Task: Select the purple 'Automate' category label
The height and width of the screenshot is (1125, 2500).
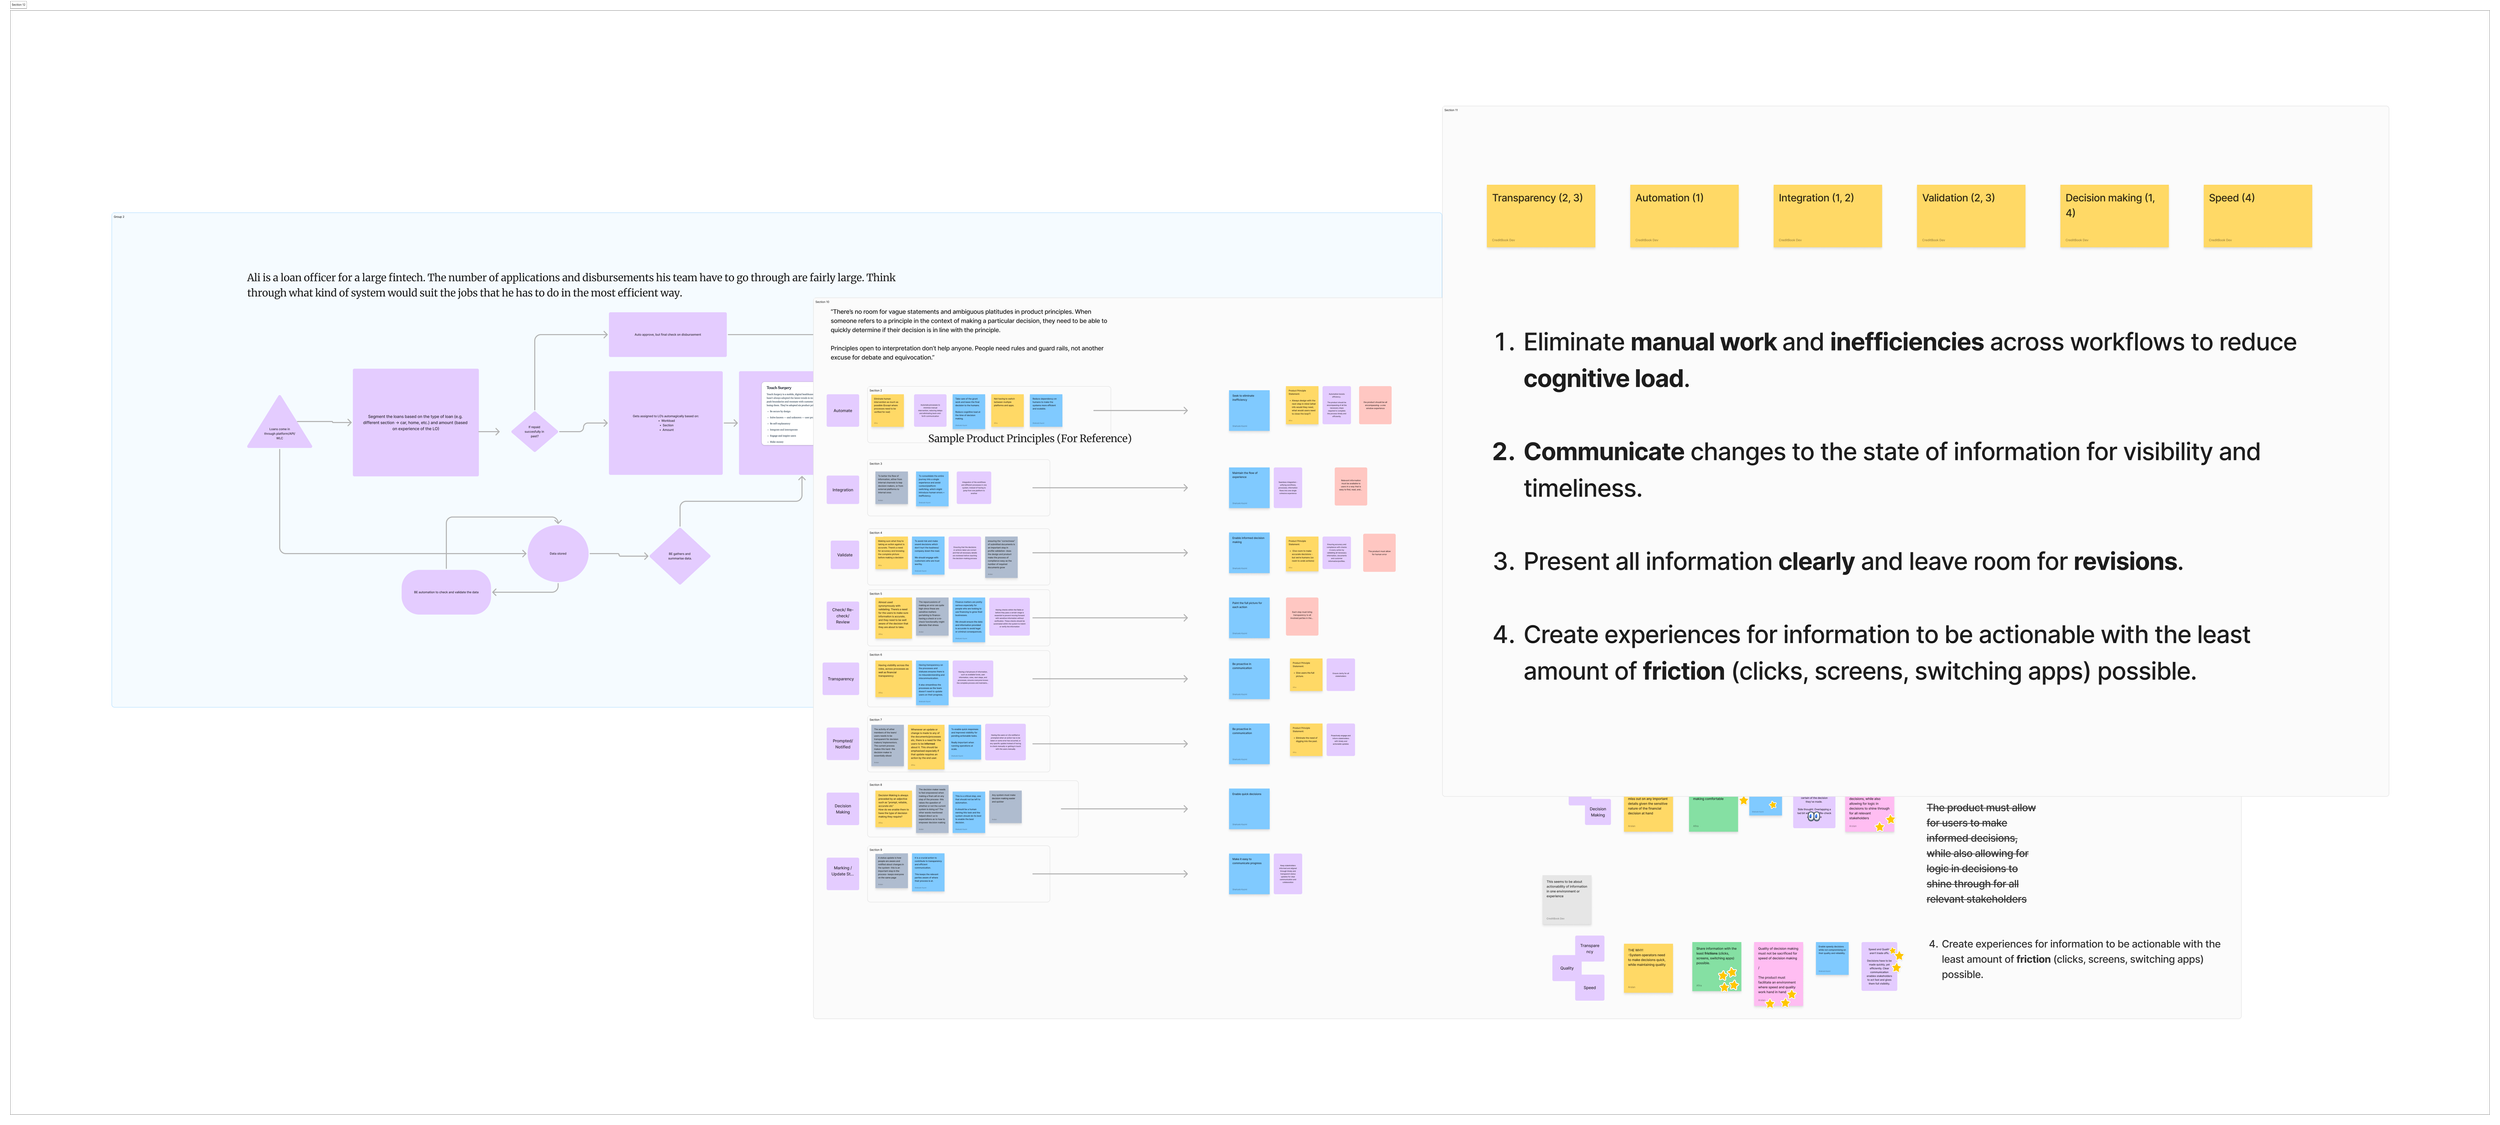Action: [843, 410]
